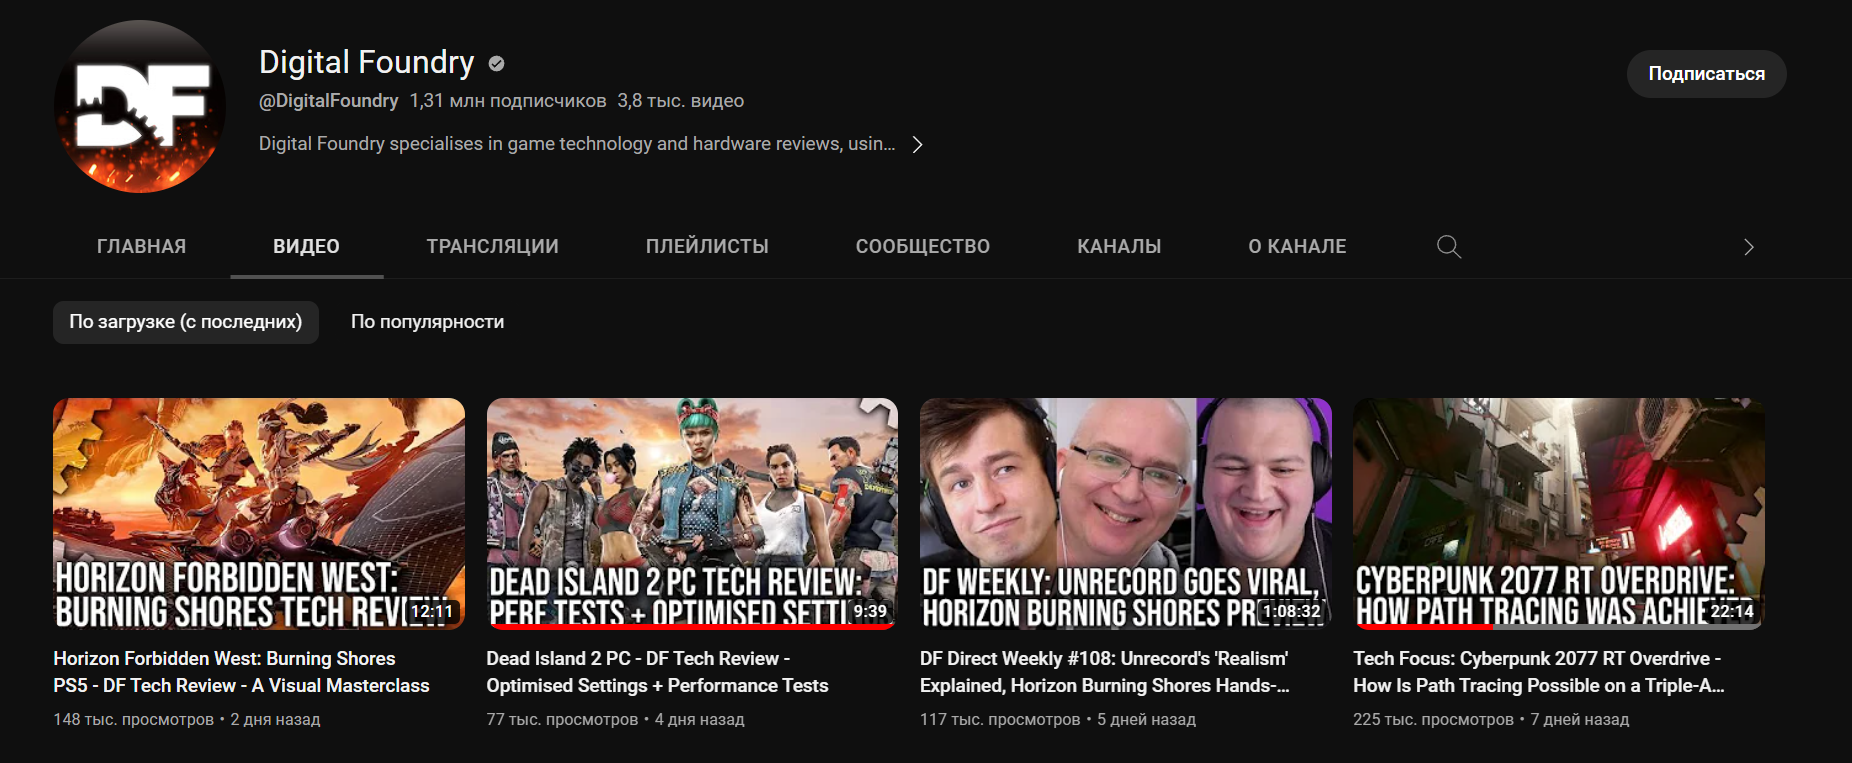Viewport: 1852px width, 763px height.
Task: Click the @DigitalFoundry handle text
Action: tap(328, 101)
